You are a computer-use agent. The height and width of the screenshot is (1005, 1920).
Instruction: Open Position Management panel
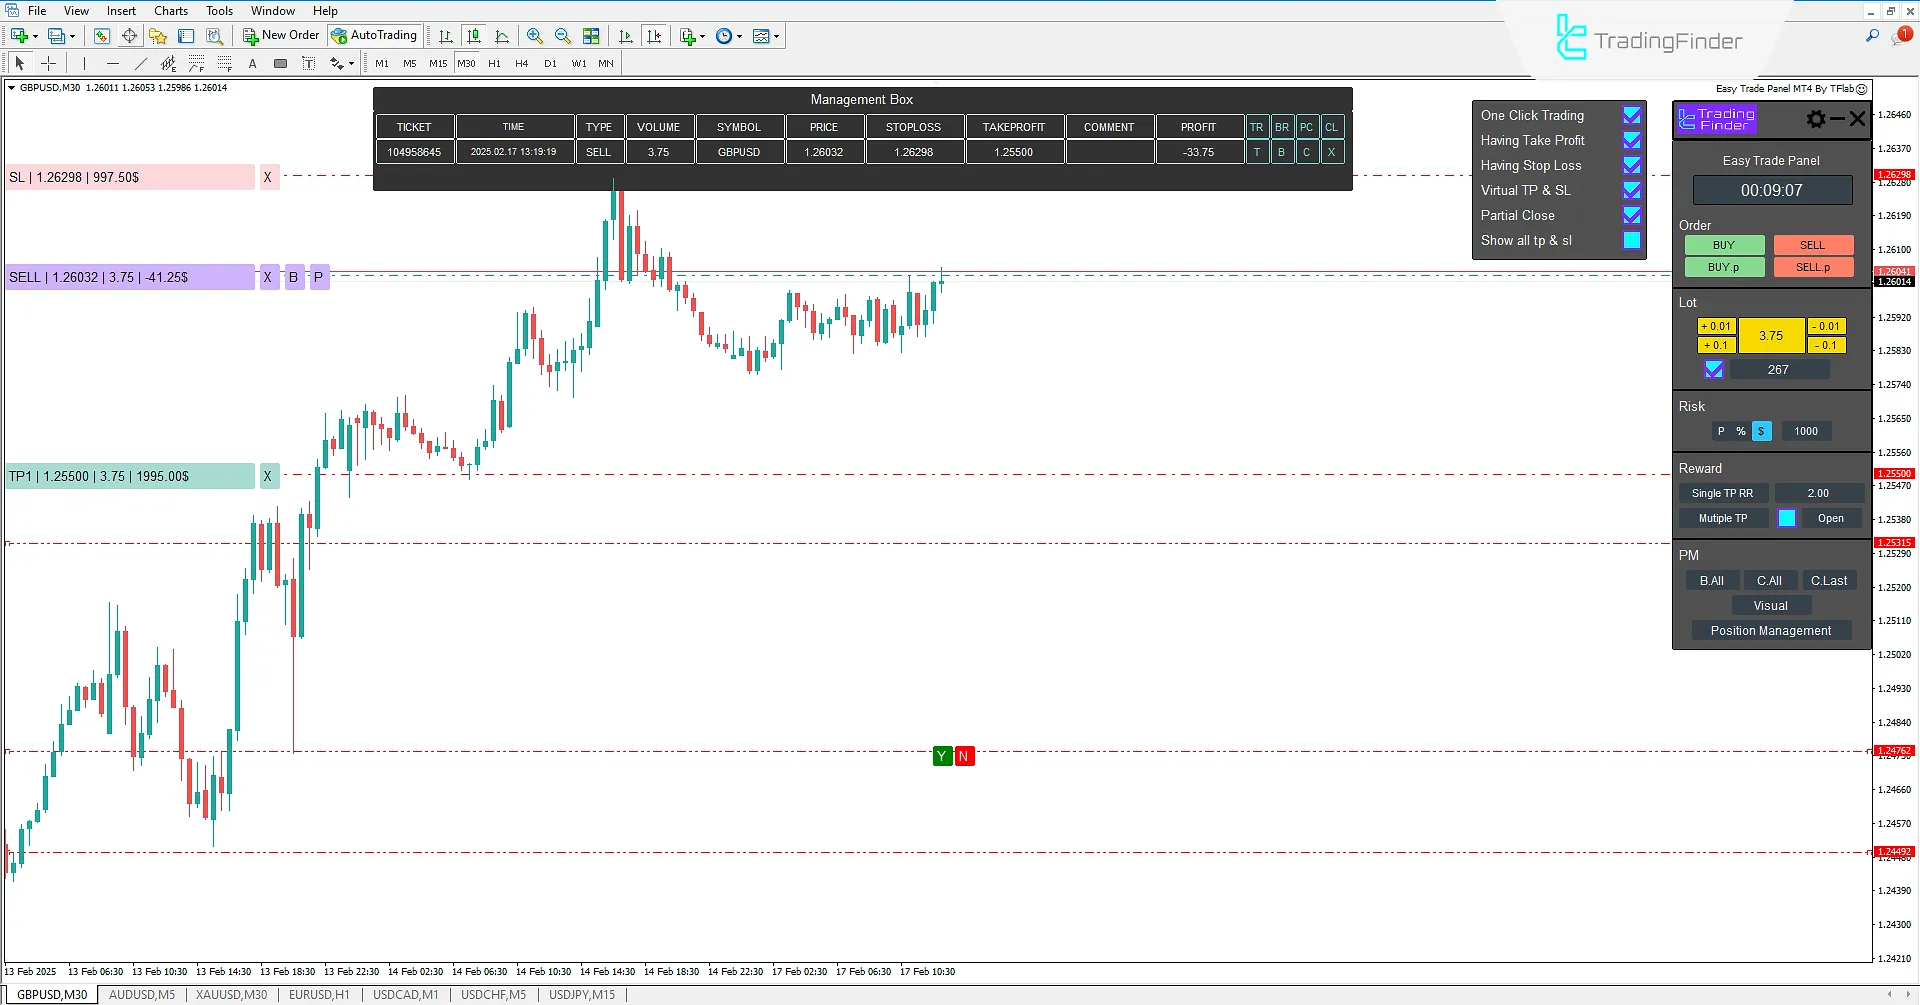click(1771, 630)
